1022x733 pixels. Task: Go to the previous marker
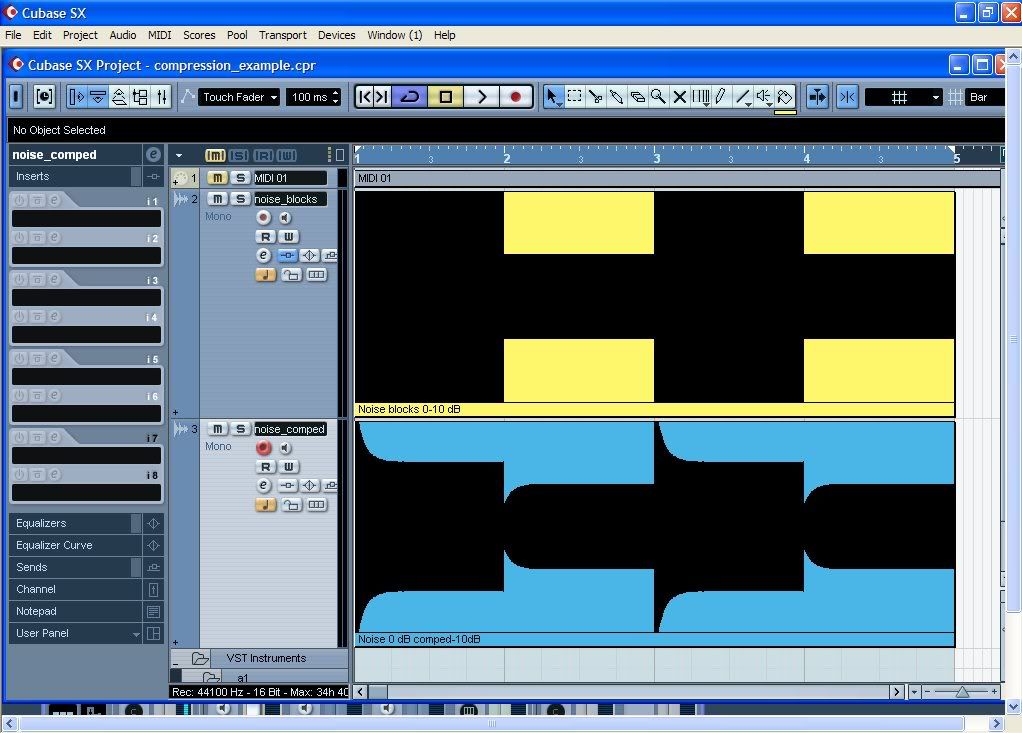tap(365, 97)
